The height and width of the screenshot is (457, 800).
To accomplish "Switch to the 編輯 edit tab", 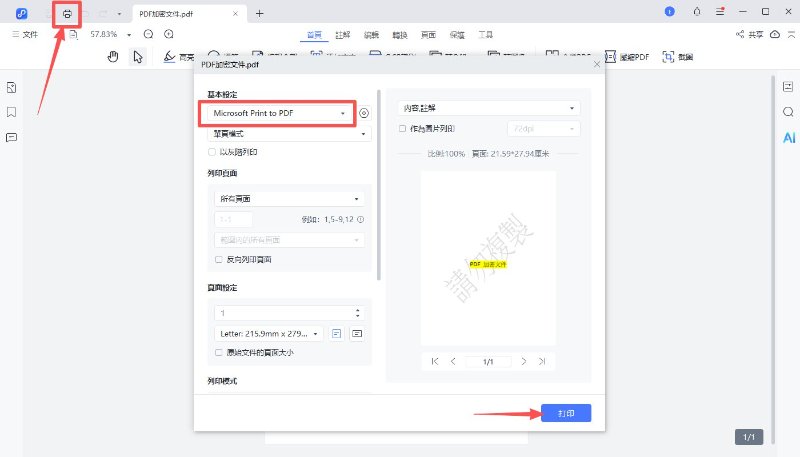I will (x=371, y=35).
